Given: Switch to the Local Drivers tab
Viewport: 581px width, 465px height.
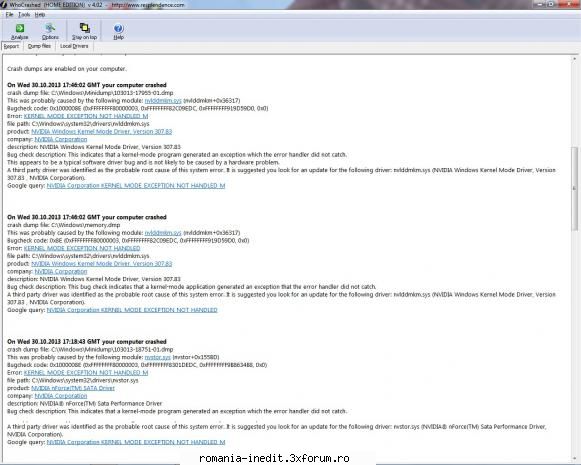Looking at the screenshot, I should (x=74, y=46).
